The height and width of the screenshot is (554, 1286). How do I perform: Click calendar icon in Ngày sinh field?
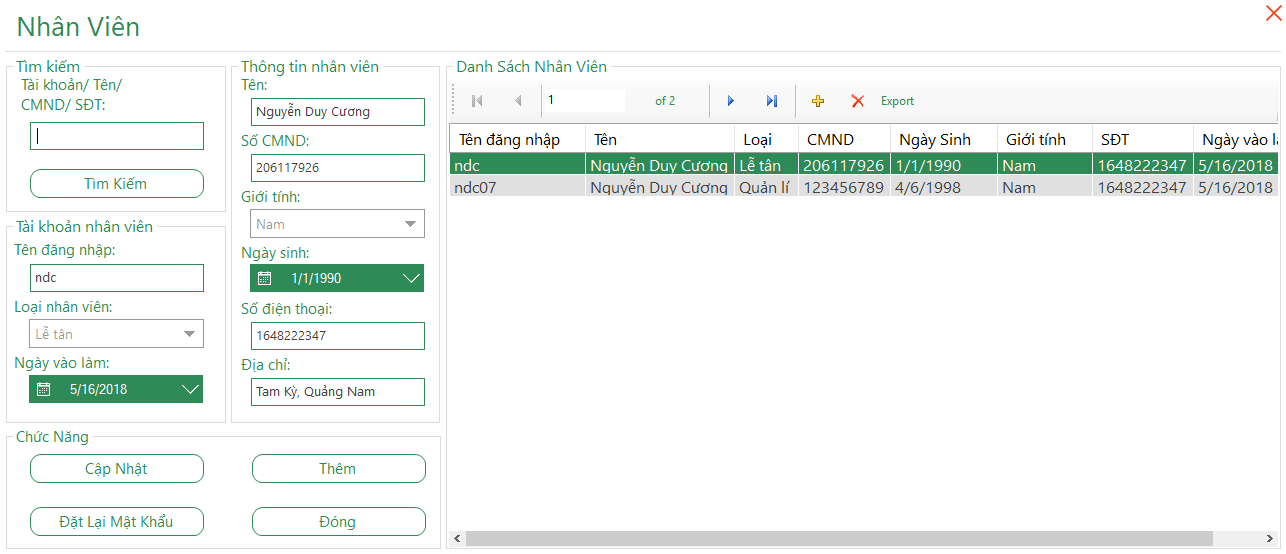click(x=265, y=278)
